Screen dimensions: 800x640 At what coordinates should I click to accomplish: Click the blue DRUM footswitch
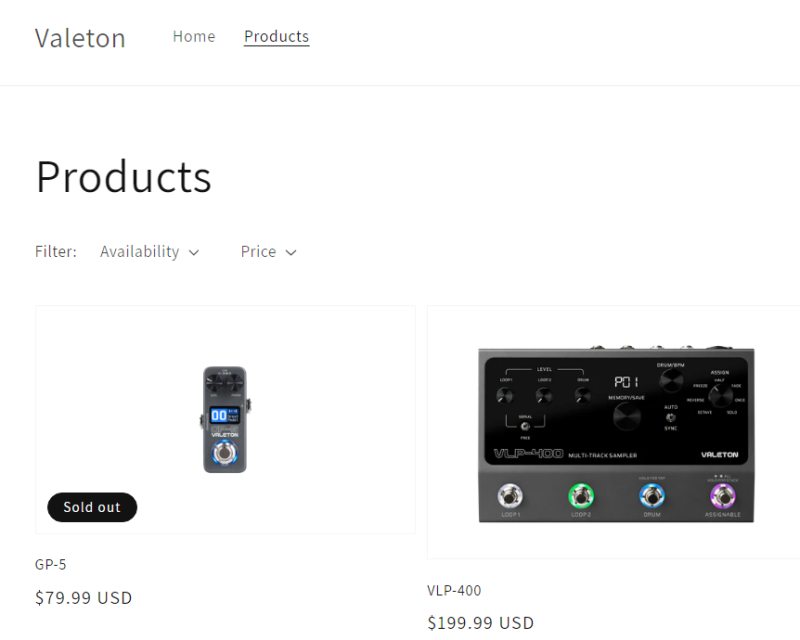point(652,496)
